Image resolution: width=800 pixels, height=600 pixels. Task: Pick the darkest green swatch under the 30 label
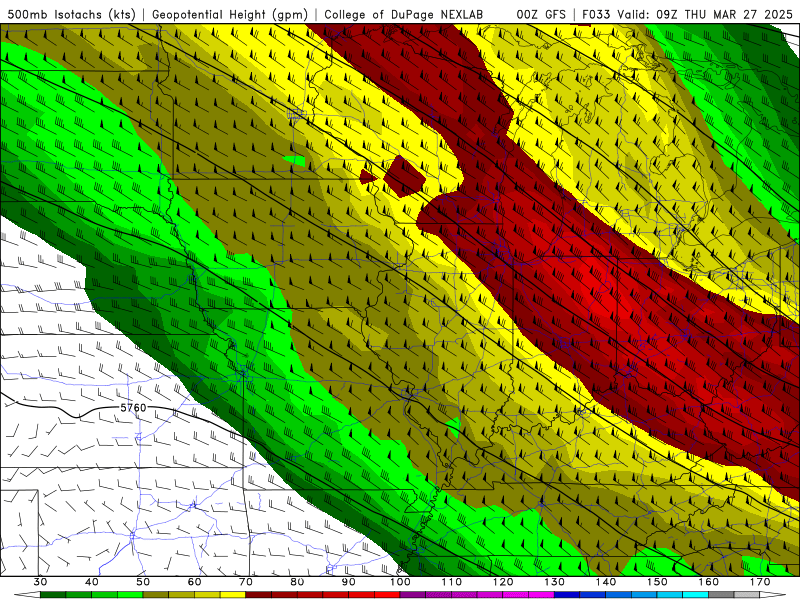point(53,595)
